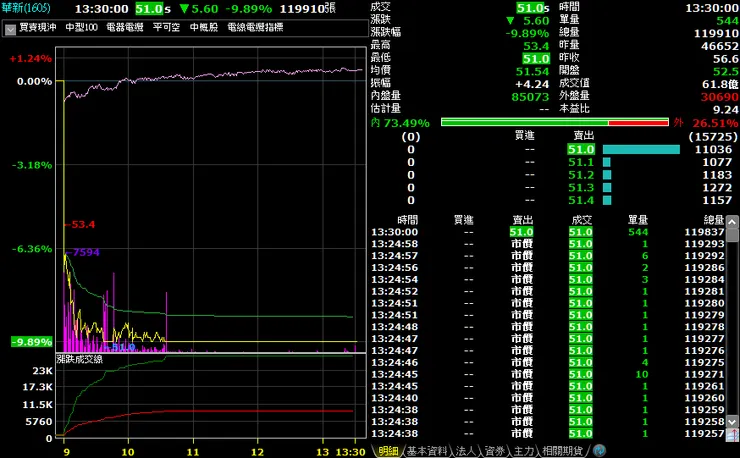The image size is (740, 458).
Task: Click the refresh icon after 相關期貨 tab
Action: [599, 450]
